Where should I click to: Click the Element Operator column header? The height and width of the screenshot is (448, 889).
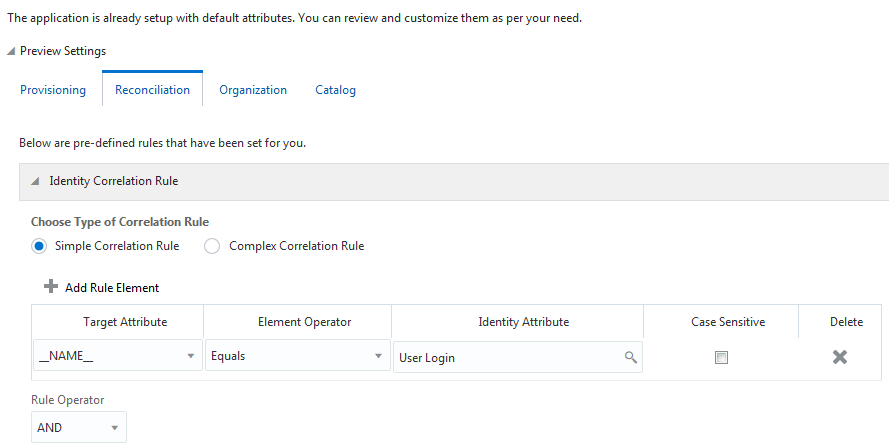[x=297, y=322]
